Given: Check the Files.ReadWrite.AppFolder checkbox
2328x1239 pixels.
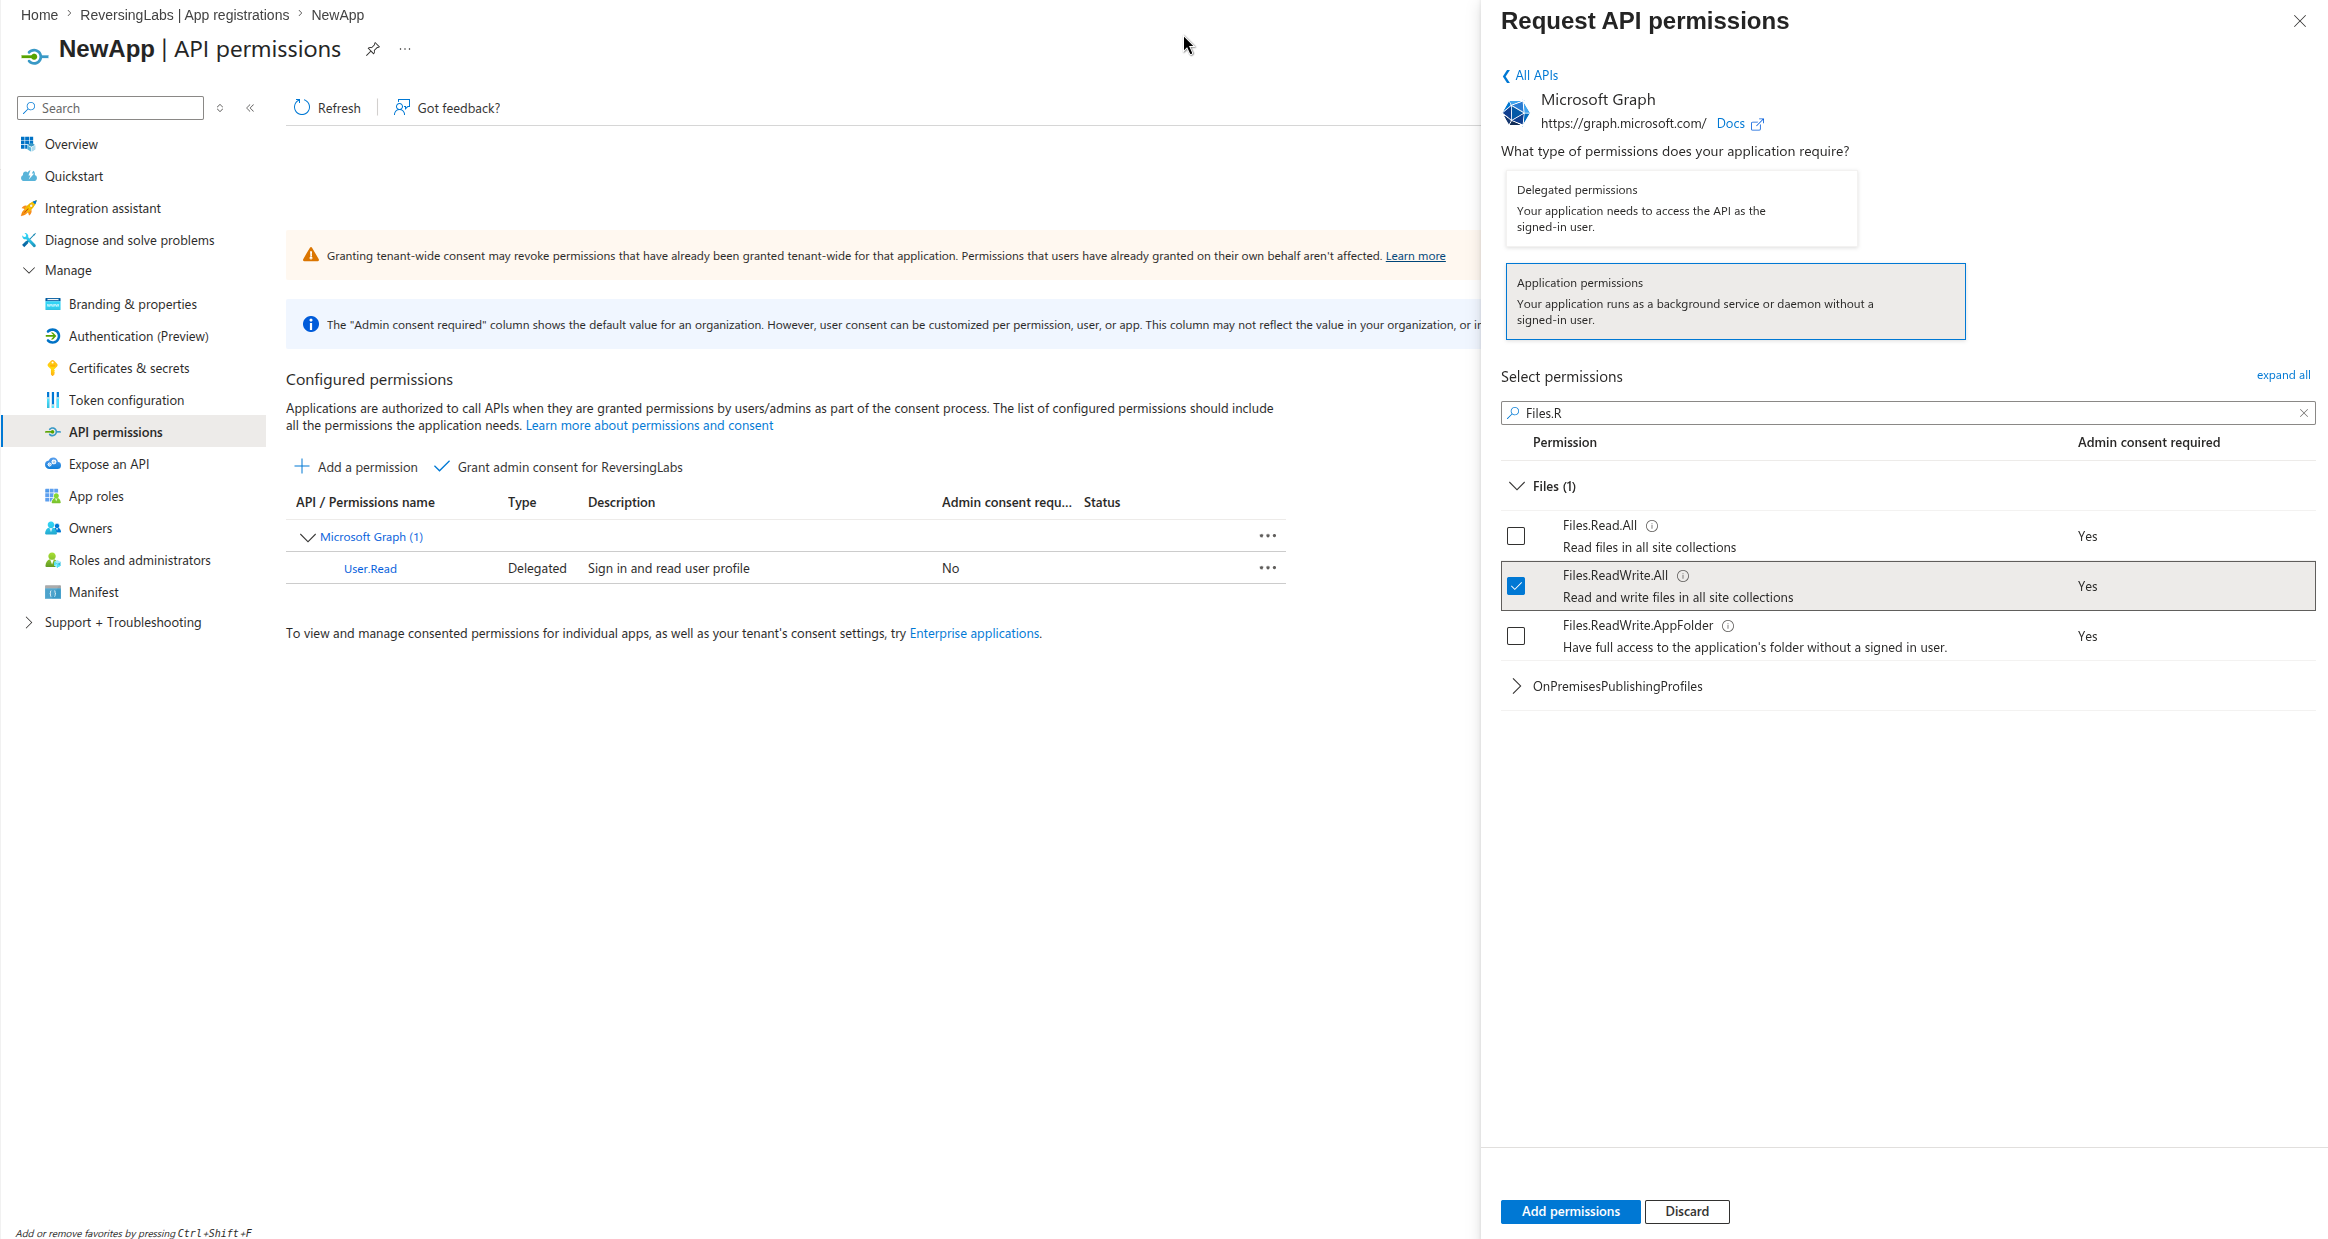Looking at the screenshot, I should pyautogui.click(x=1516, y=636).
